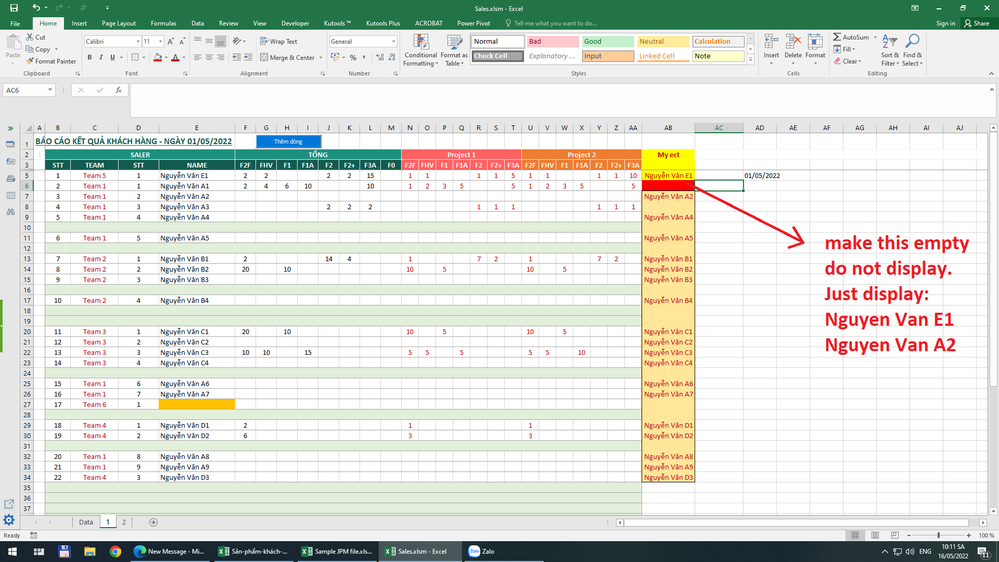Open the Formulas ribbon tab
This screenshot has height=562, width=999.
tap(163, 23)
